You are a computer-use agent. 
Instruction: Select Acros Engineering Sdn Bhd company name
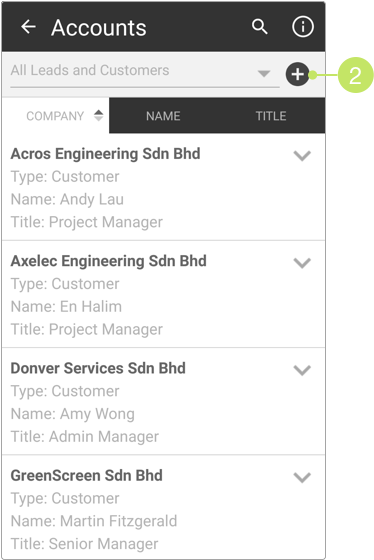tap(105, 154)
